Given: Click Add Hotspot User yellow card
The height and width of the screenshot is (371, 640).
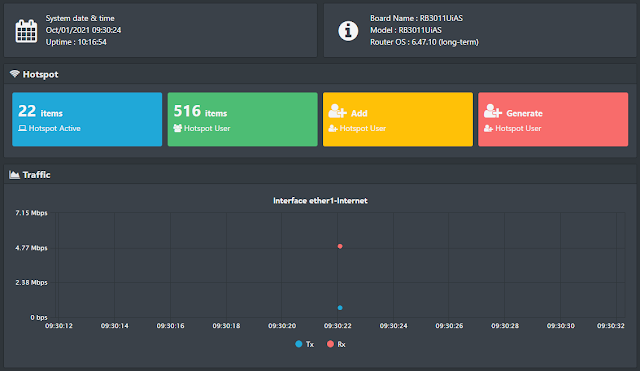Looking at the screenshot, I should pos(398,119).
